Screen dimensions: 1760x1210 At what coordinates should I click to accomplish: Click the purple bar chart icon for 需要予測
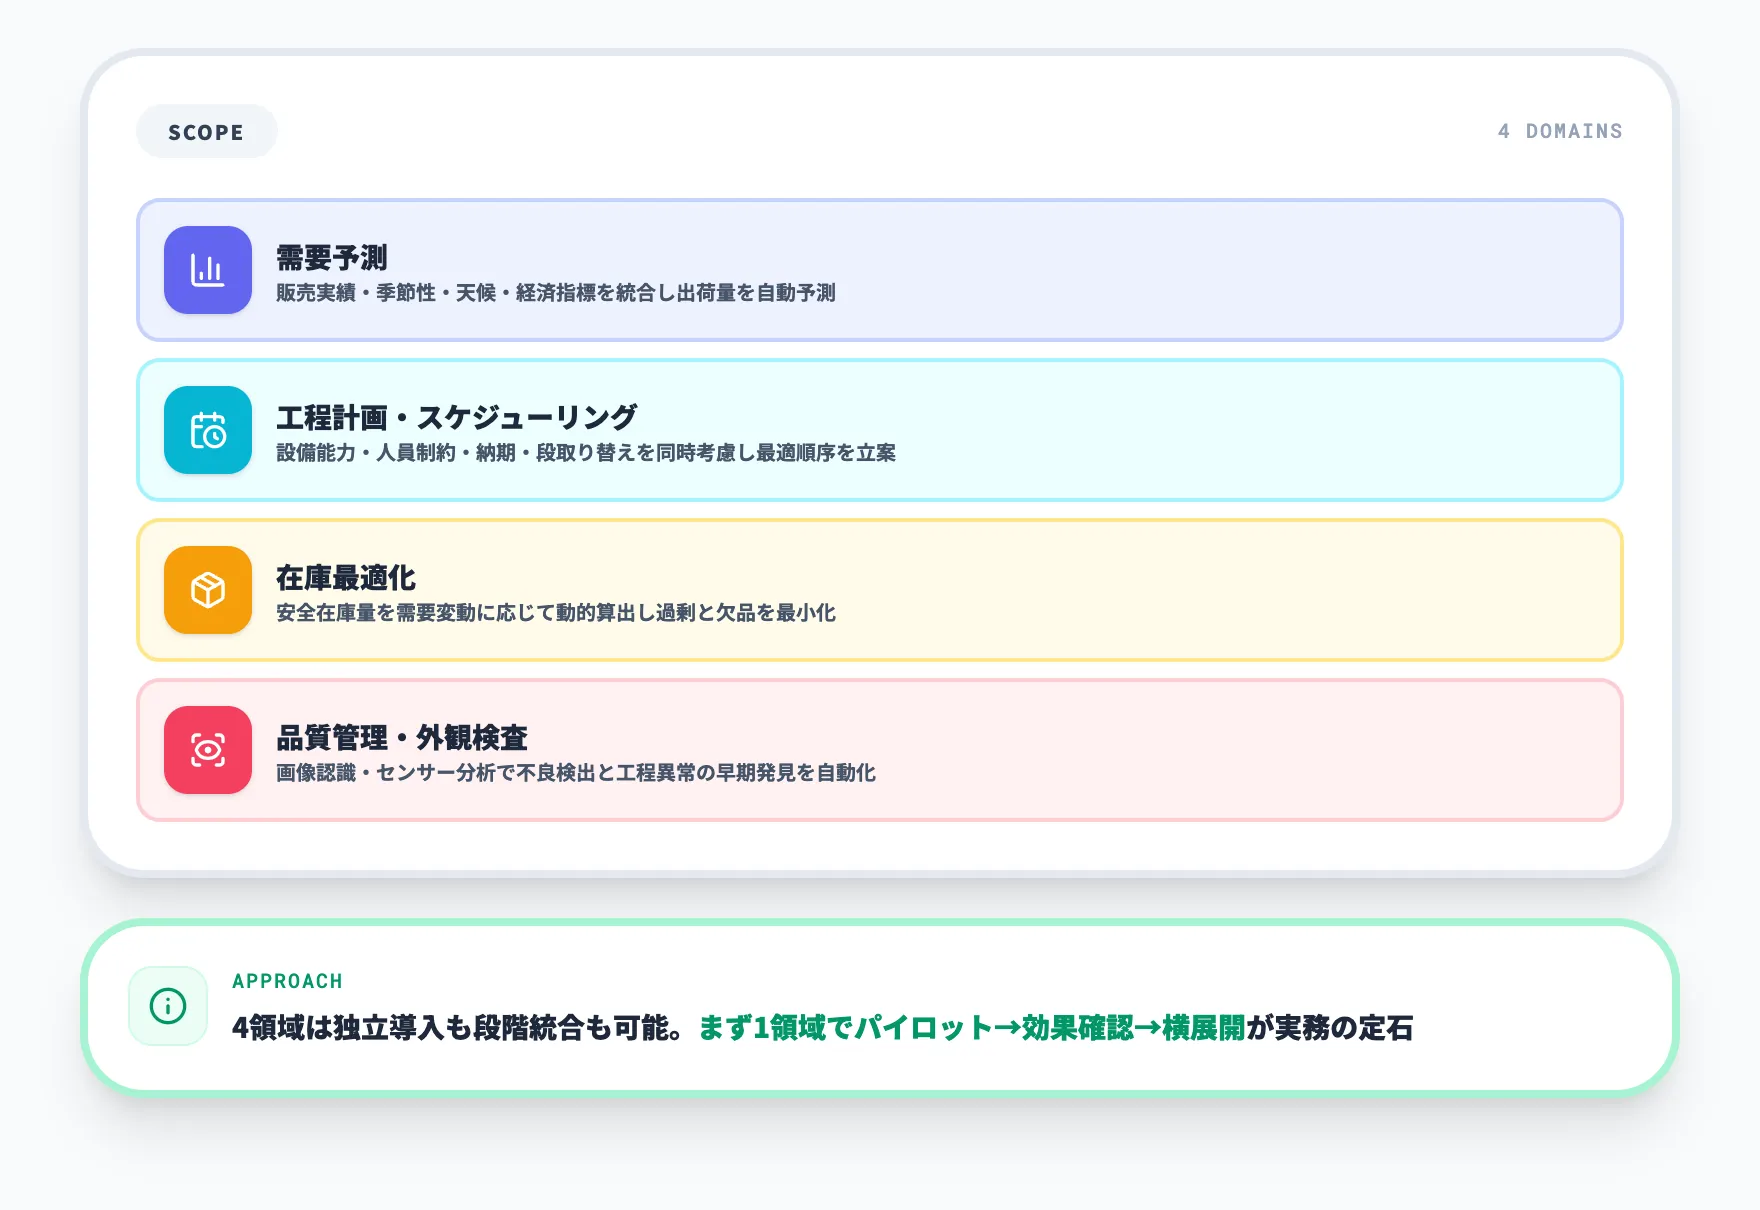click(208, 270)
